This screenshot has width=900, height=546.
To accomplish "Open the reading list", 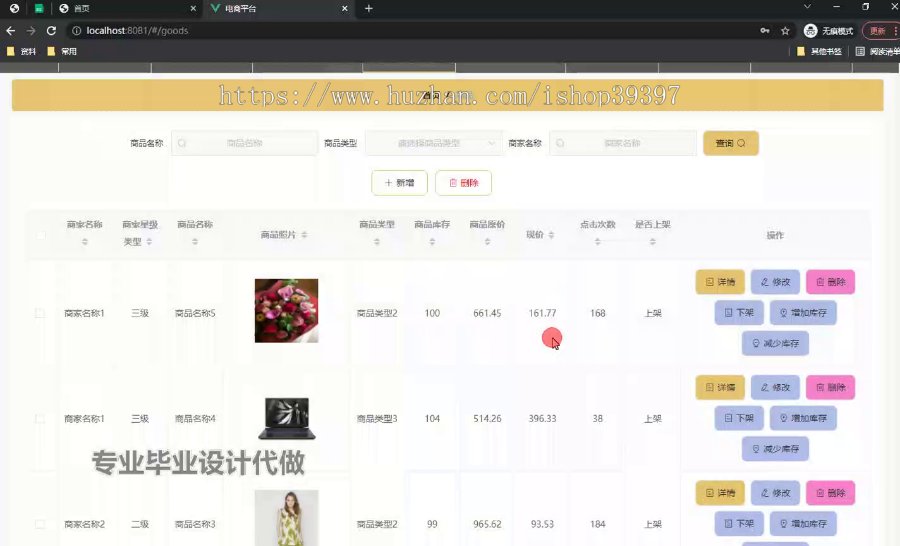I will [x=877, y=51].
